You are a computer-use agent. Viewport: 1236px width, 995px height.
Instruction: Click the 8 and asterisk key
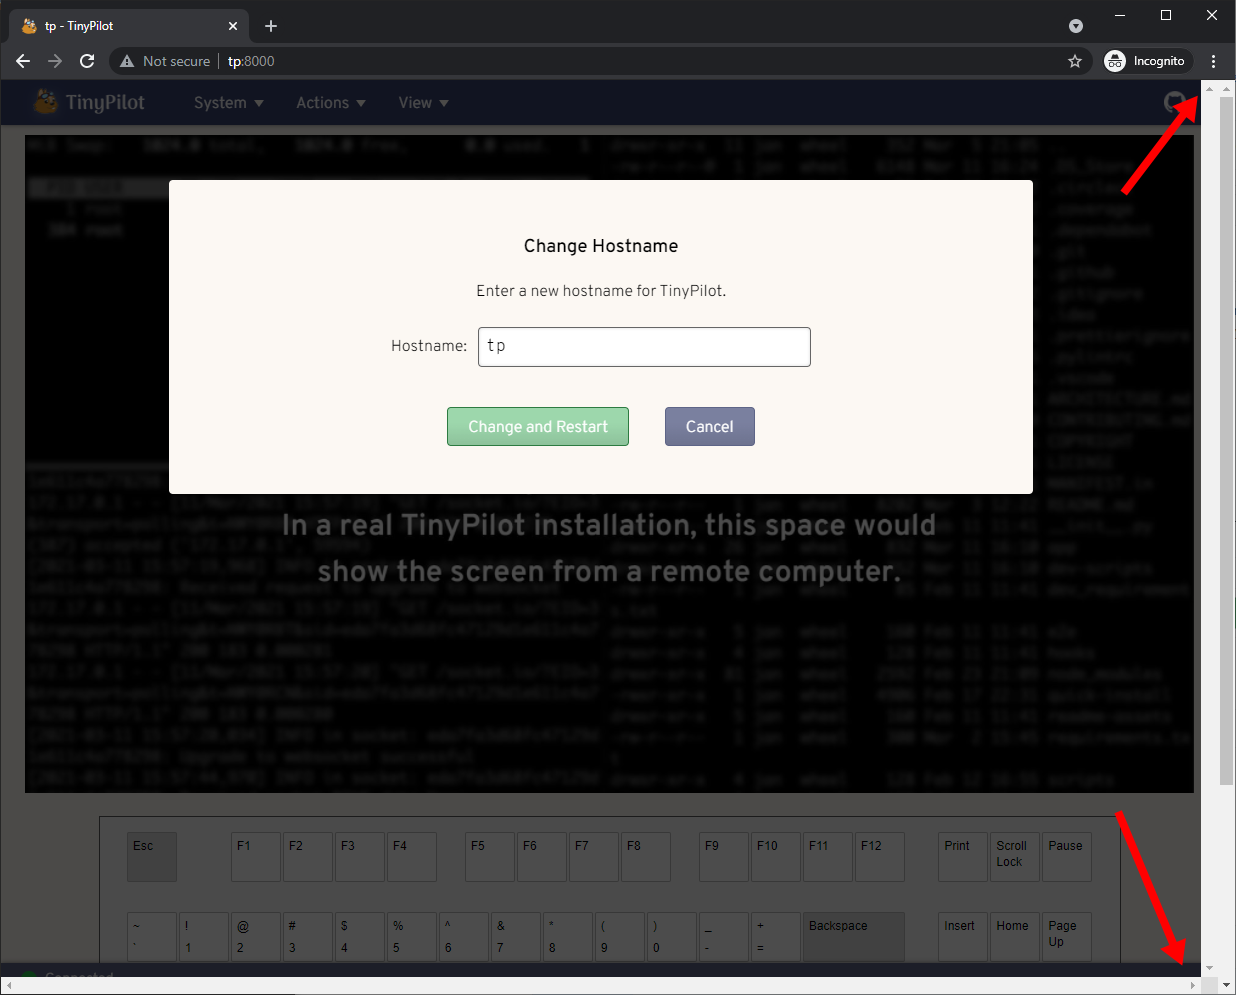coord(568,937)
